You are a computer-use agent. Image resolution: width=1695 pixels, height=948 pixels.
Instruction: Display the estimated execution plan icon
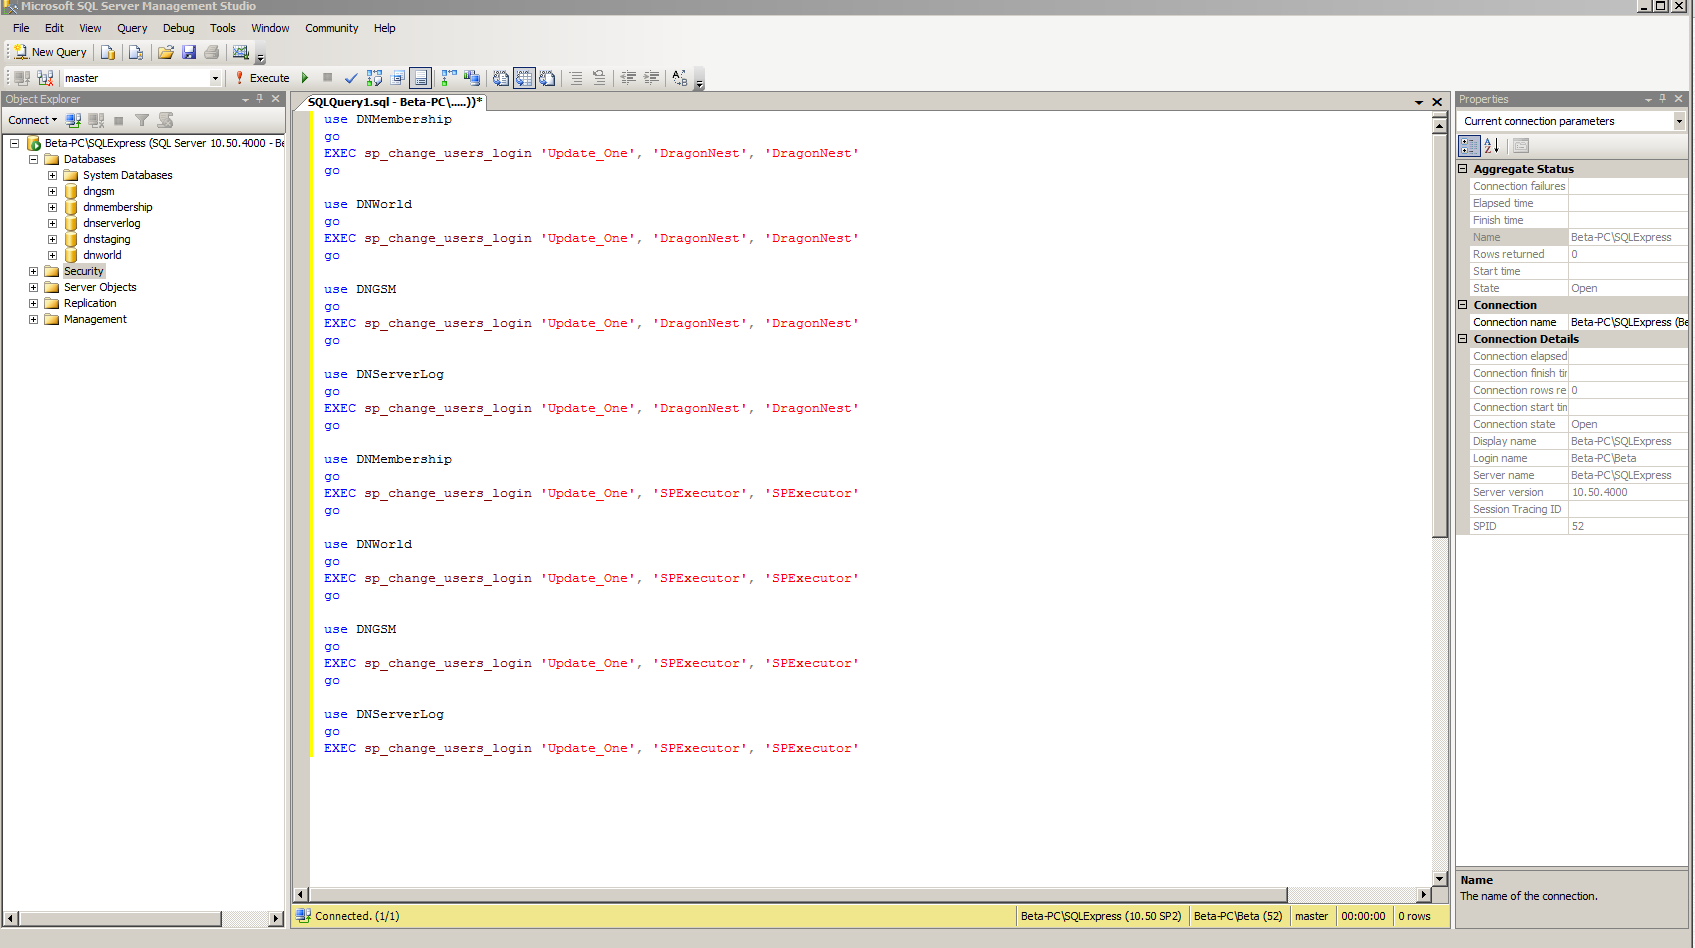click(x=374, y=78)
